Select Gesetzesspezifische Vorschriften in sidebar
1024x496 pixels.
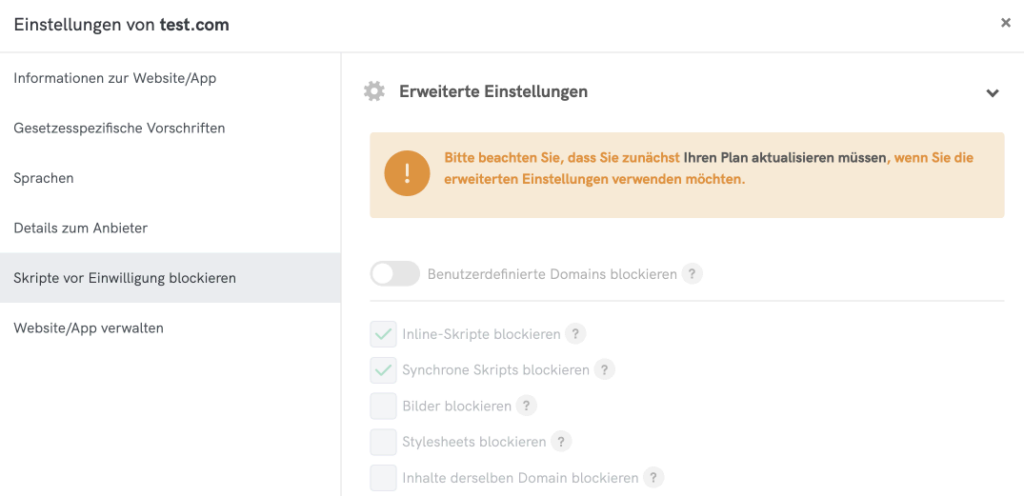pos(119,128)
